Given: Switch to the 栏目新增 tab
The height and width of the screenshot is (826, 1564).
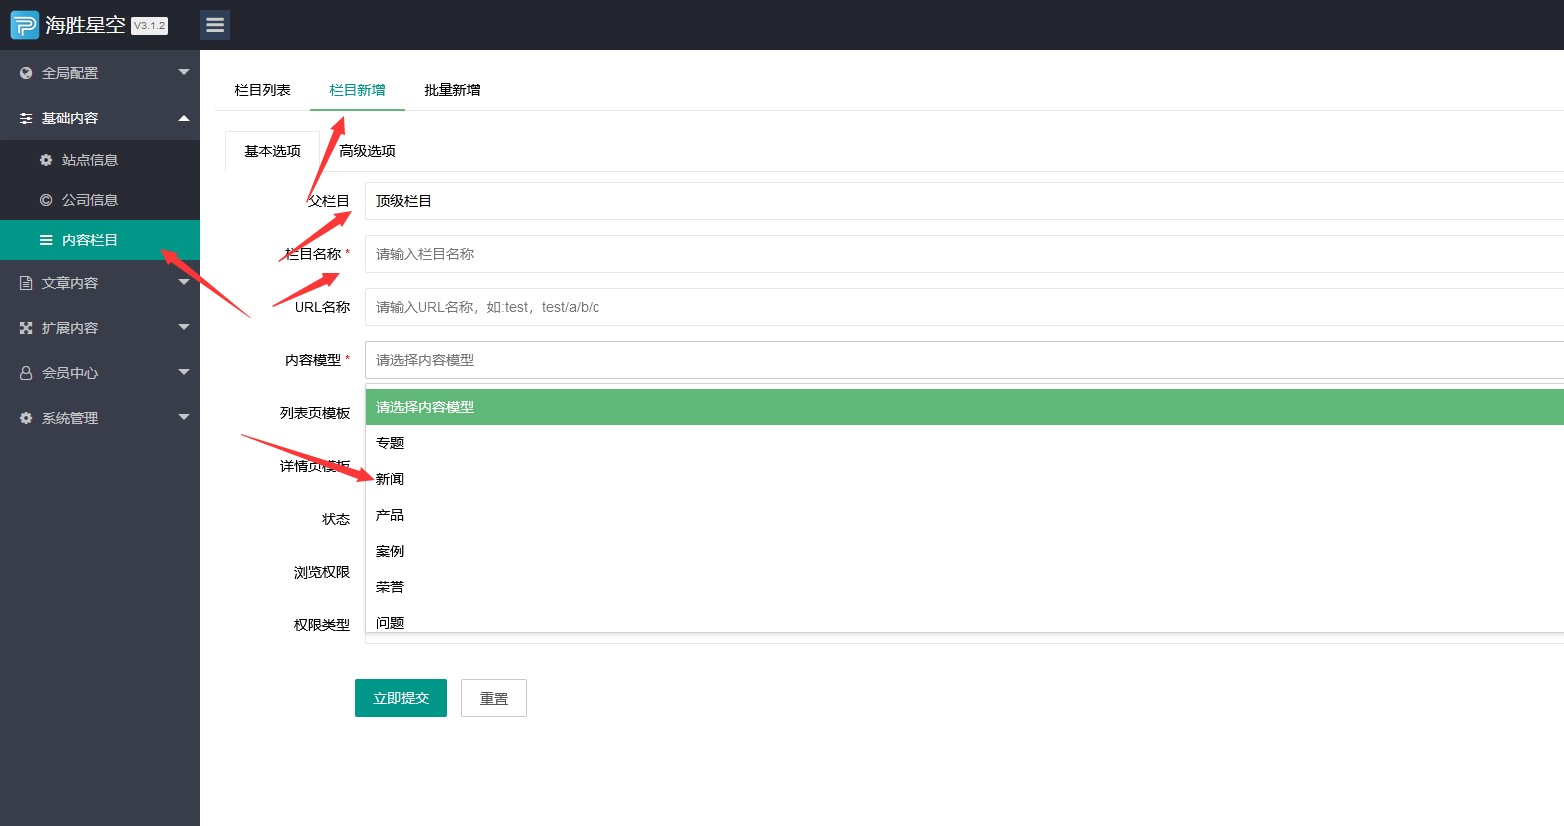Looking at the screenshot, I should point(357,90).
